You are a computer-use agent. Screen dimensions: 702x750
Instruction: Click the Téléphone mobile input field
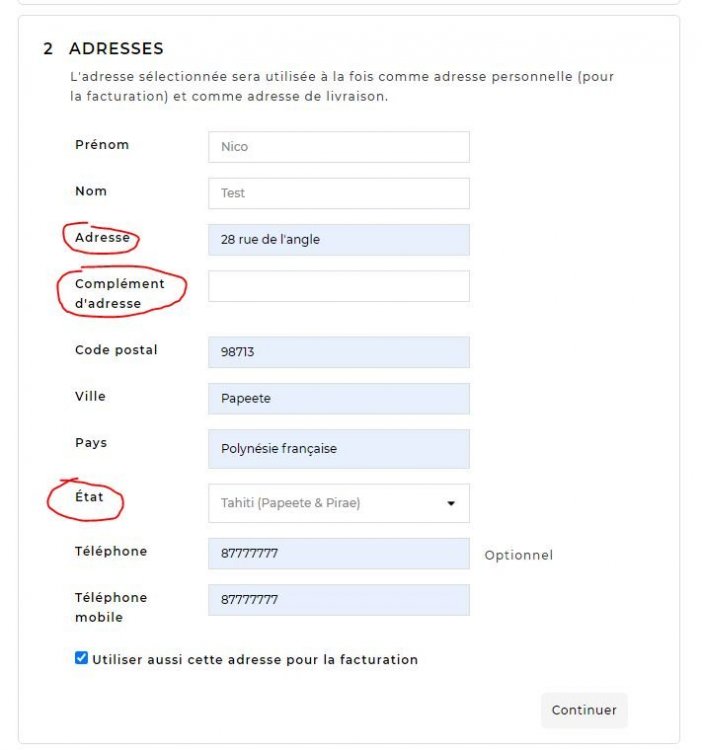point(338,600)
